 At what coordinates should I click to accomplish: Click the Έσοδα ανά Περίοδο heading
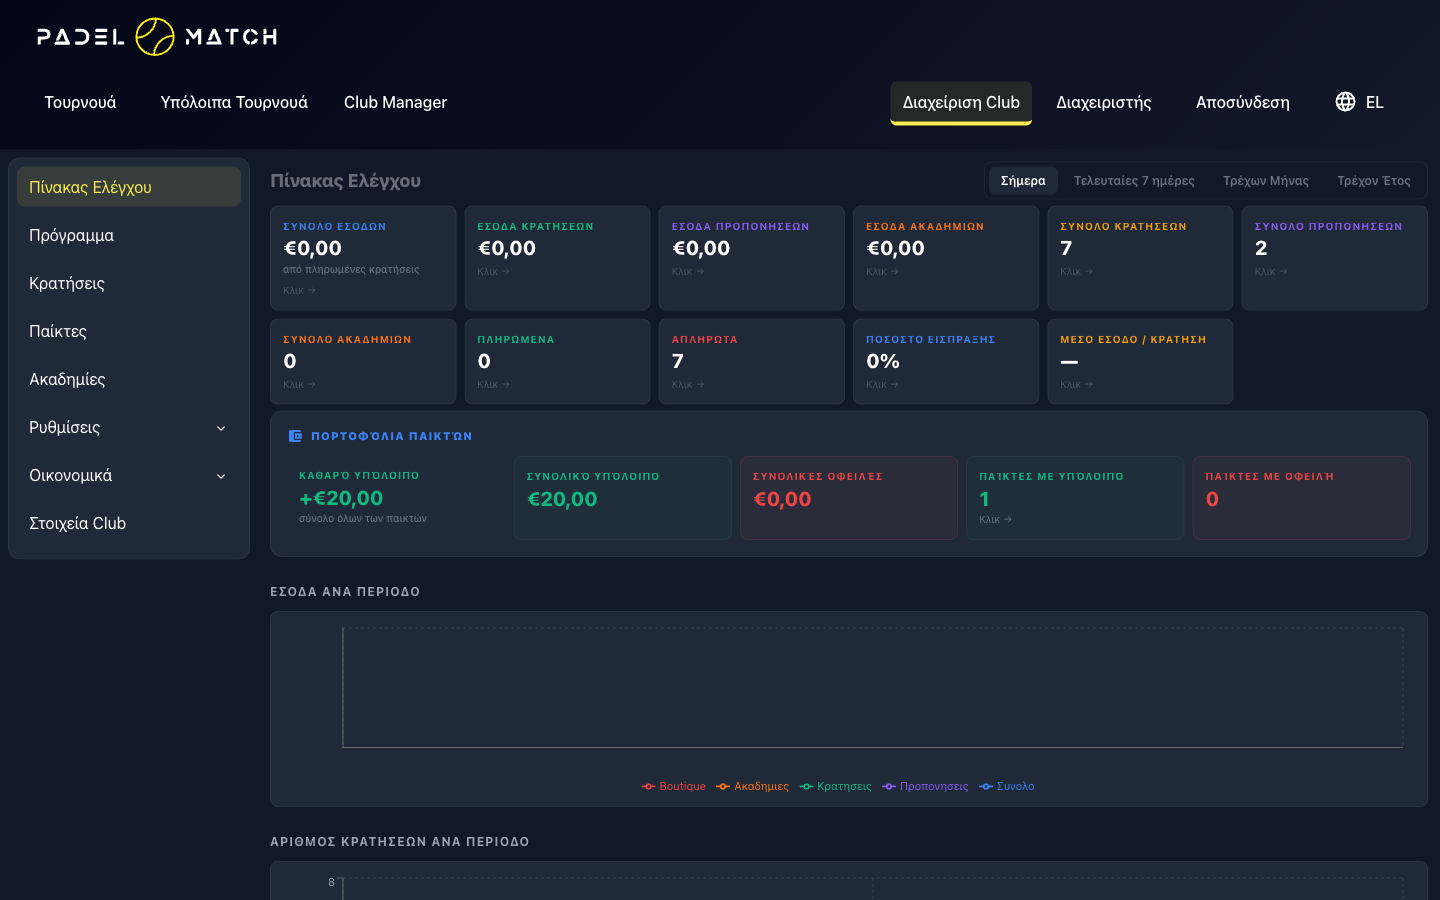pyautogui.click(x=345, y=592)
